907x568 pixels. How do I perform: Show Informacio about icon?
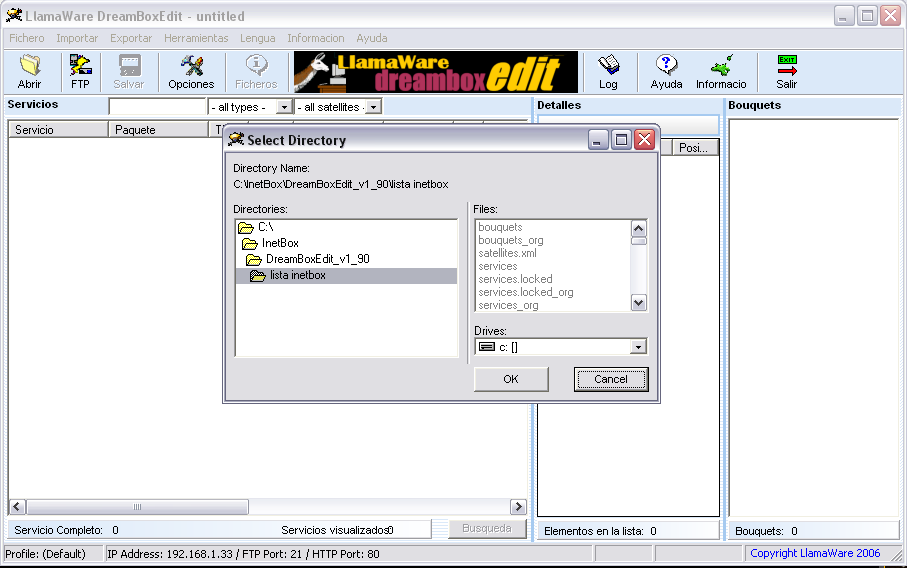coord(721,72)
